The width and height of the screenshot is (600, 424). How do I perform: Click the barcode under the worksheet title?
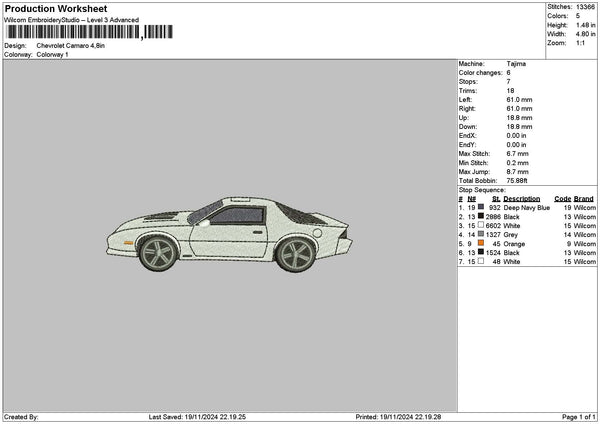click(72, 32)
